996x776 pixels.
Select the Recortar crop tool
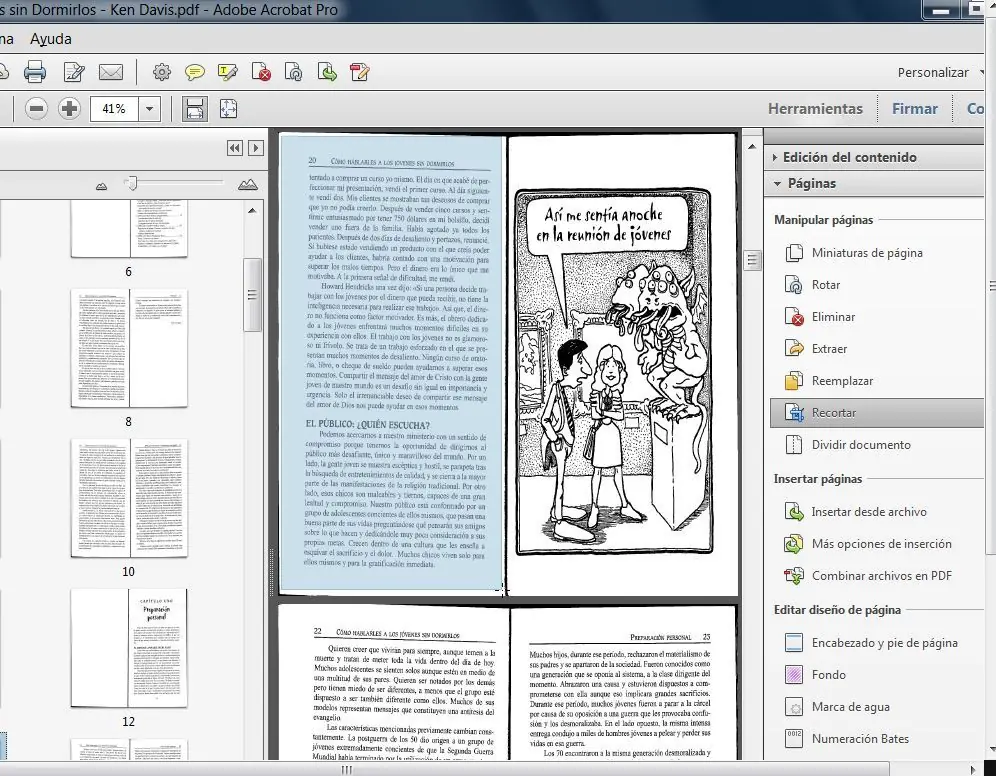pos(876,413)
